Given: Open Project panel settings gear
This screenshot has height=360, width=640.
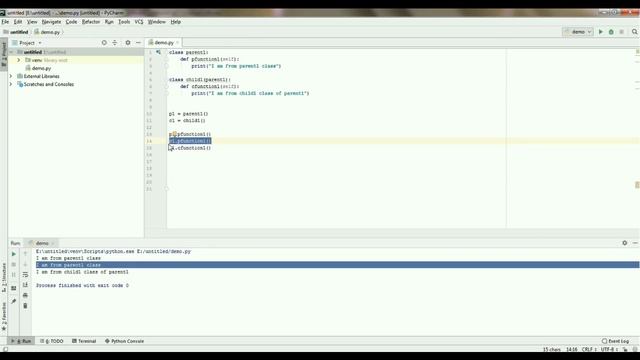Looking at the screenshot, I should coord(128,43).
